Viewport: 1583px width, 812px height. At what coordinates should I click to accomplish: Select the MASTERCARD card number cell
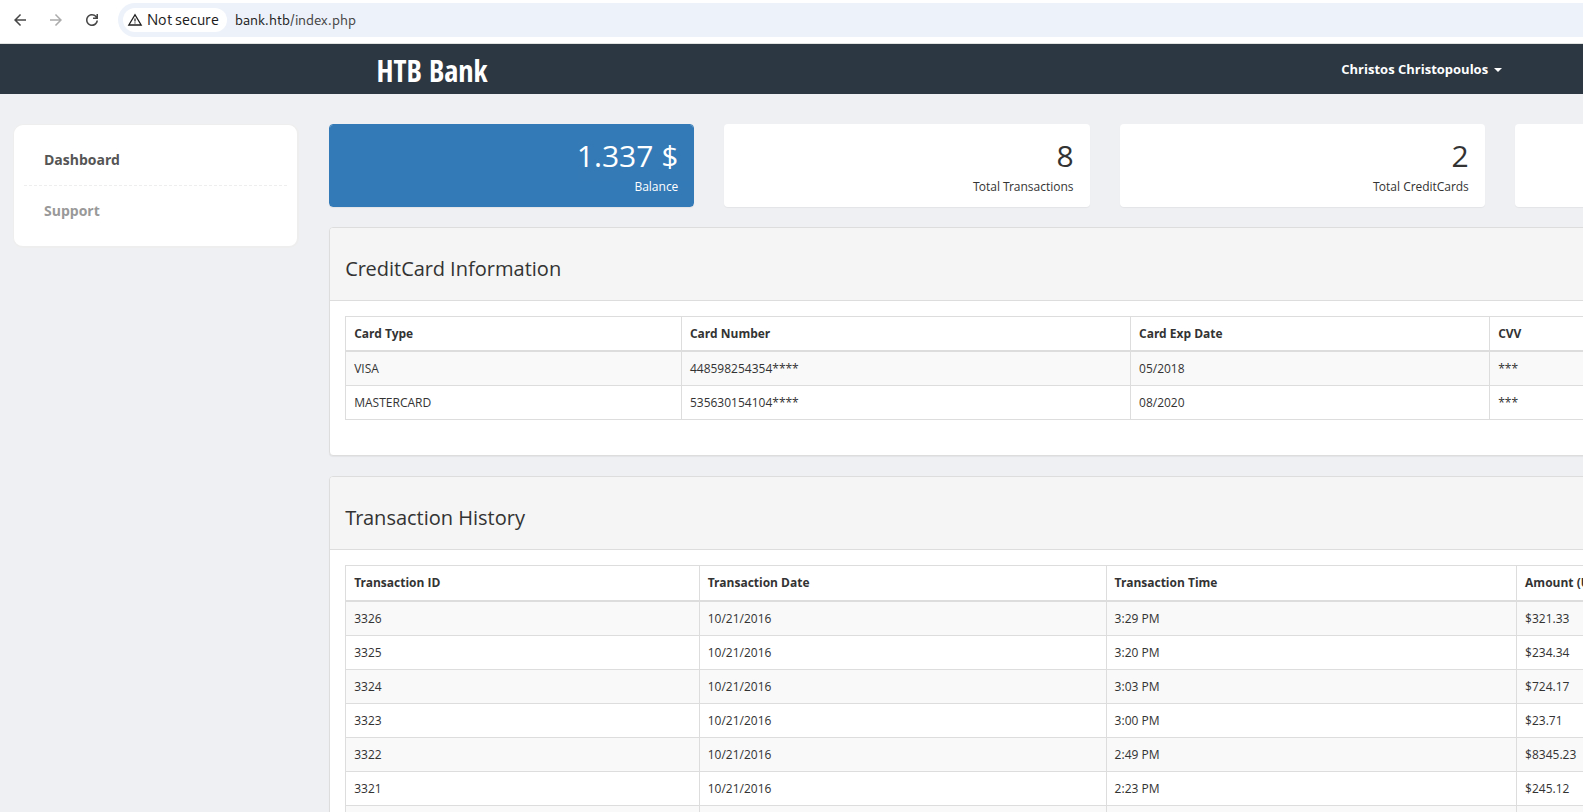(744, 403)
